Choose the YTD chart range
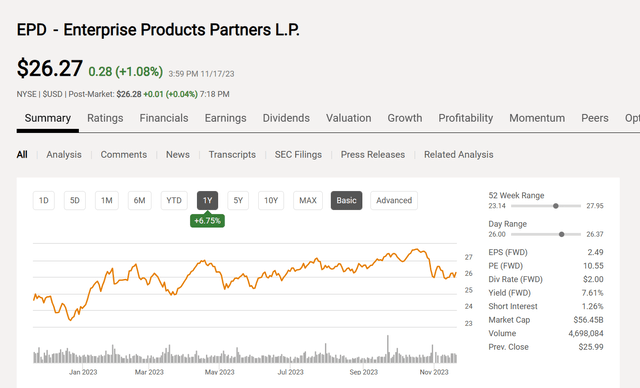 click(174, 200)
